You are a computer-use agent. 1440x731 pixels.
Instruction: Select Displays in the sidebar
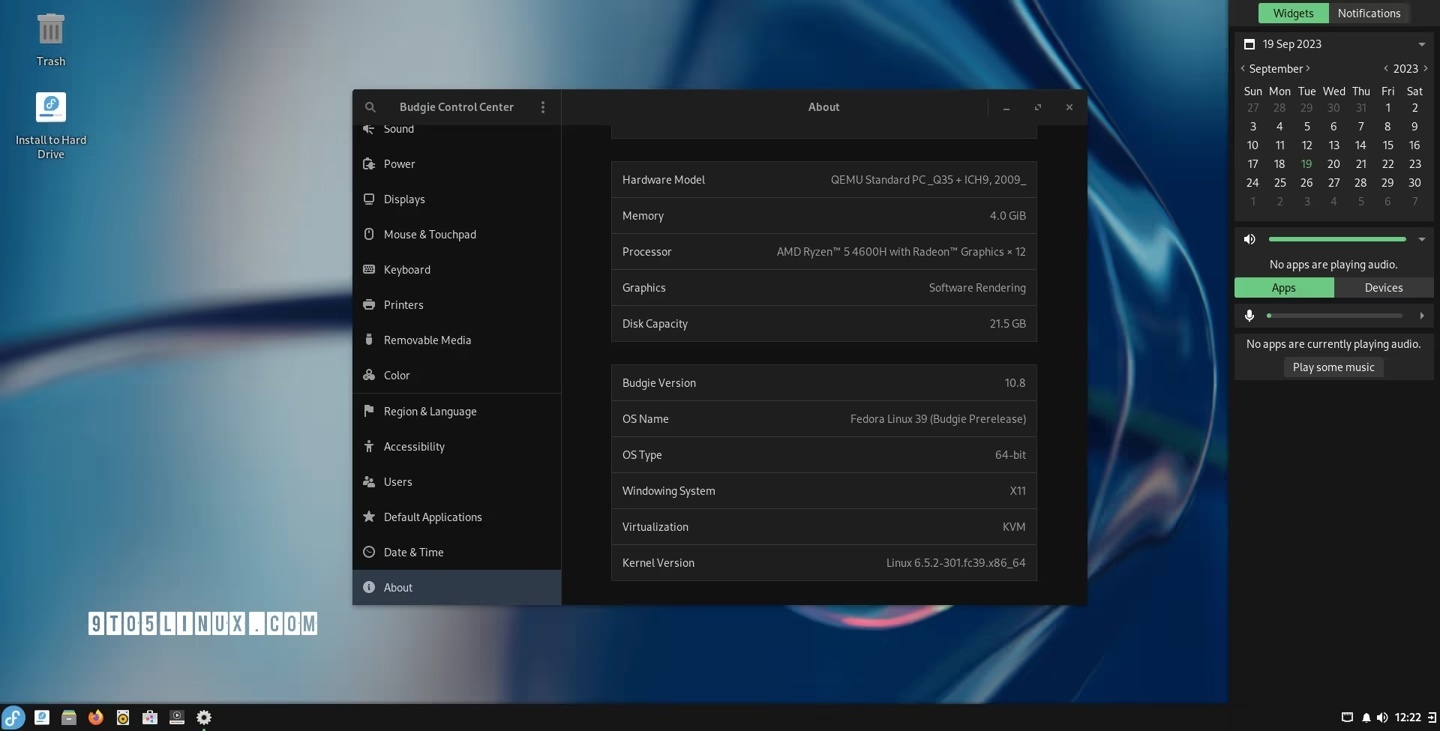(x=457, y=199)
